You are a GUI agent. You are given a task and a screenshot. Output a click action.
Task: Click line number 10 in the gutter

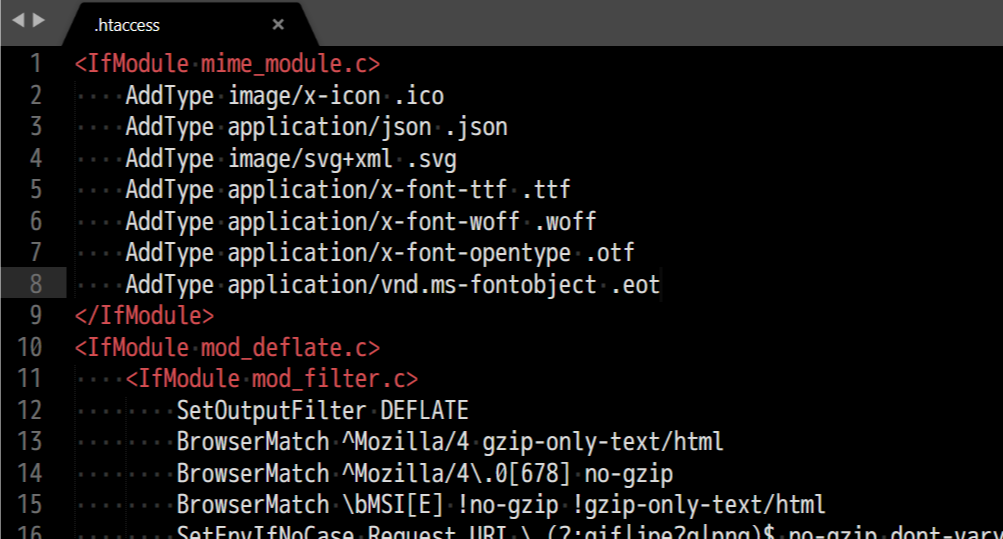30,348
